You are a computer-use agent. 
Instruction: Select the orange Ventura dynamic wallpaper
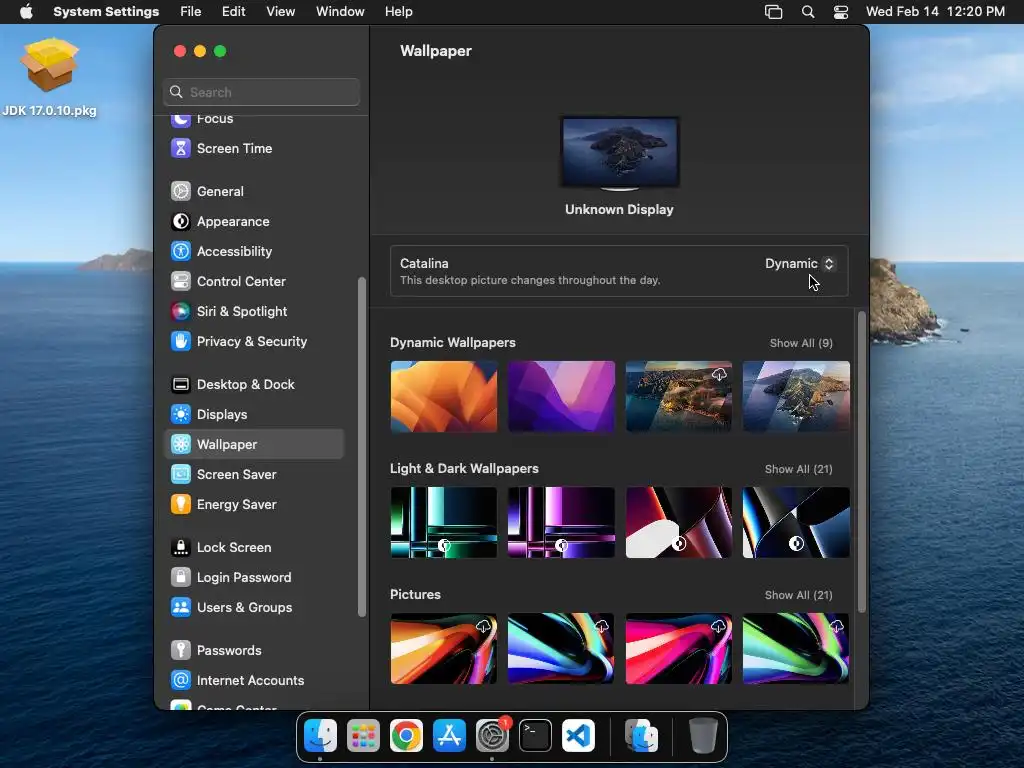pos(444,396)
